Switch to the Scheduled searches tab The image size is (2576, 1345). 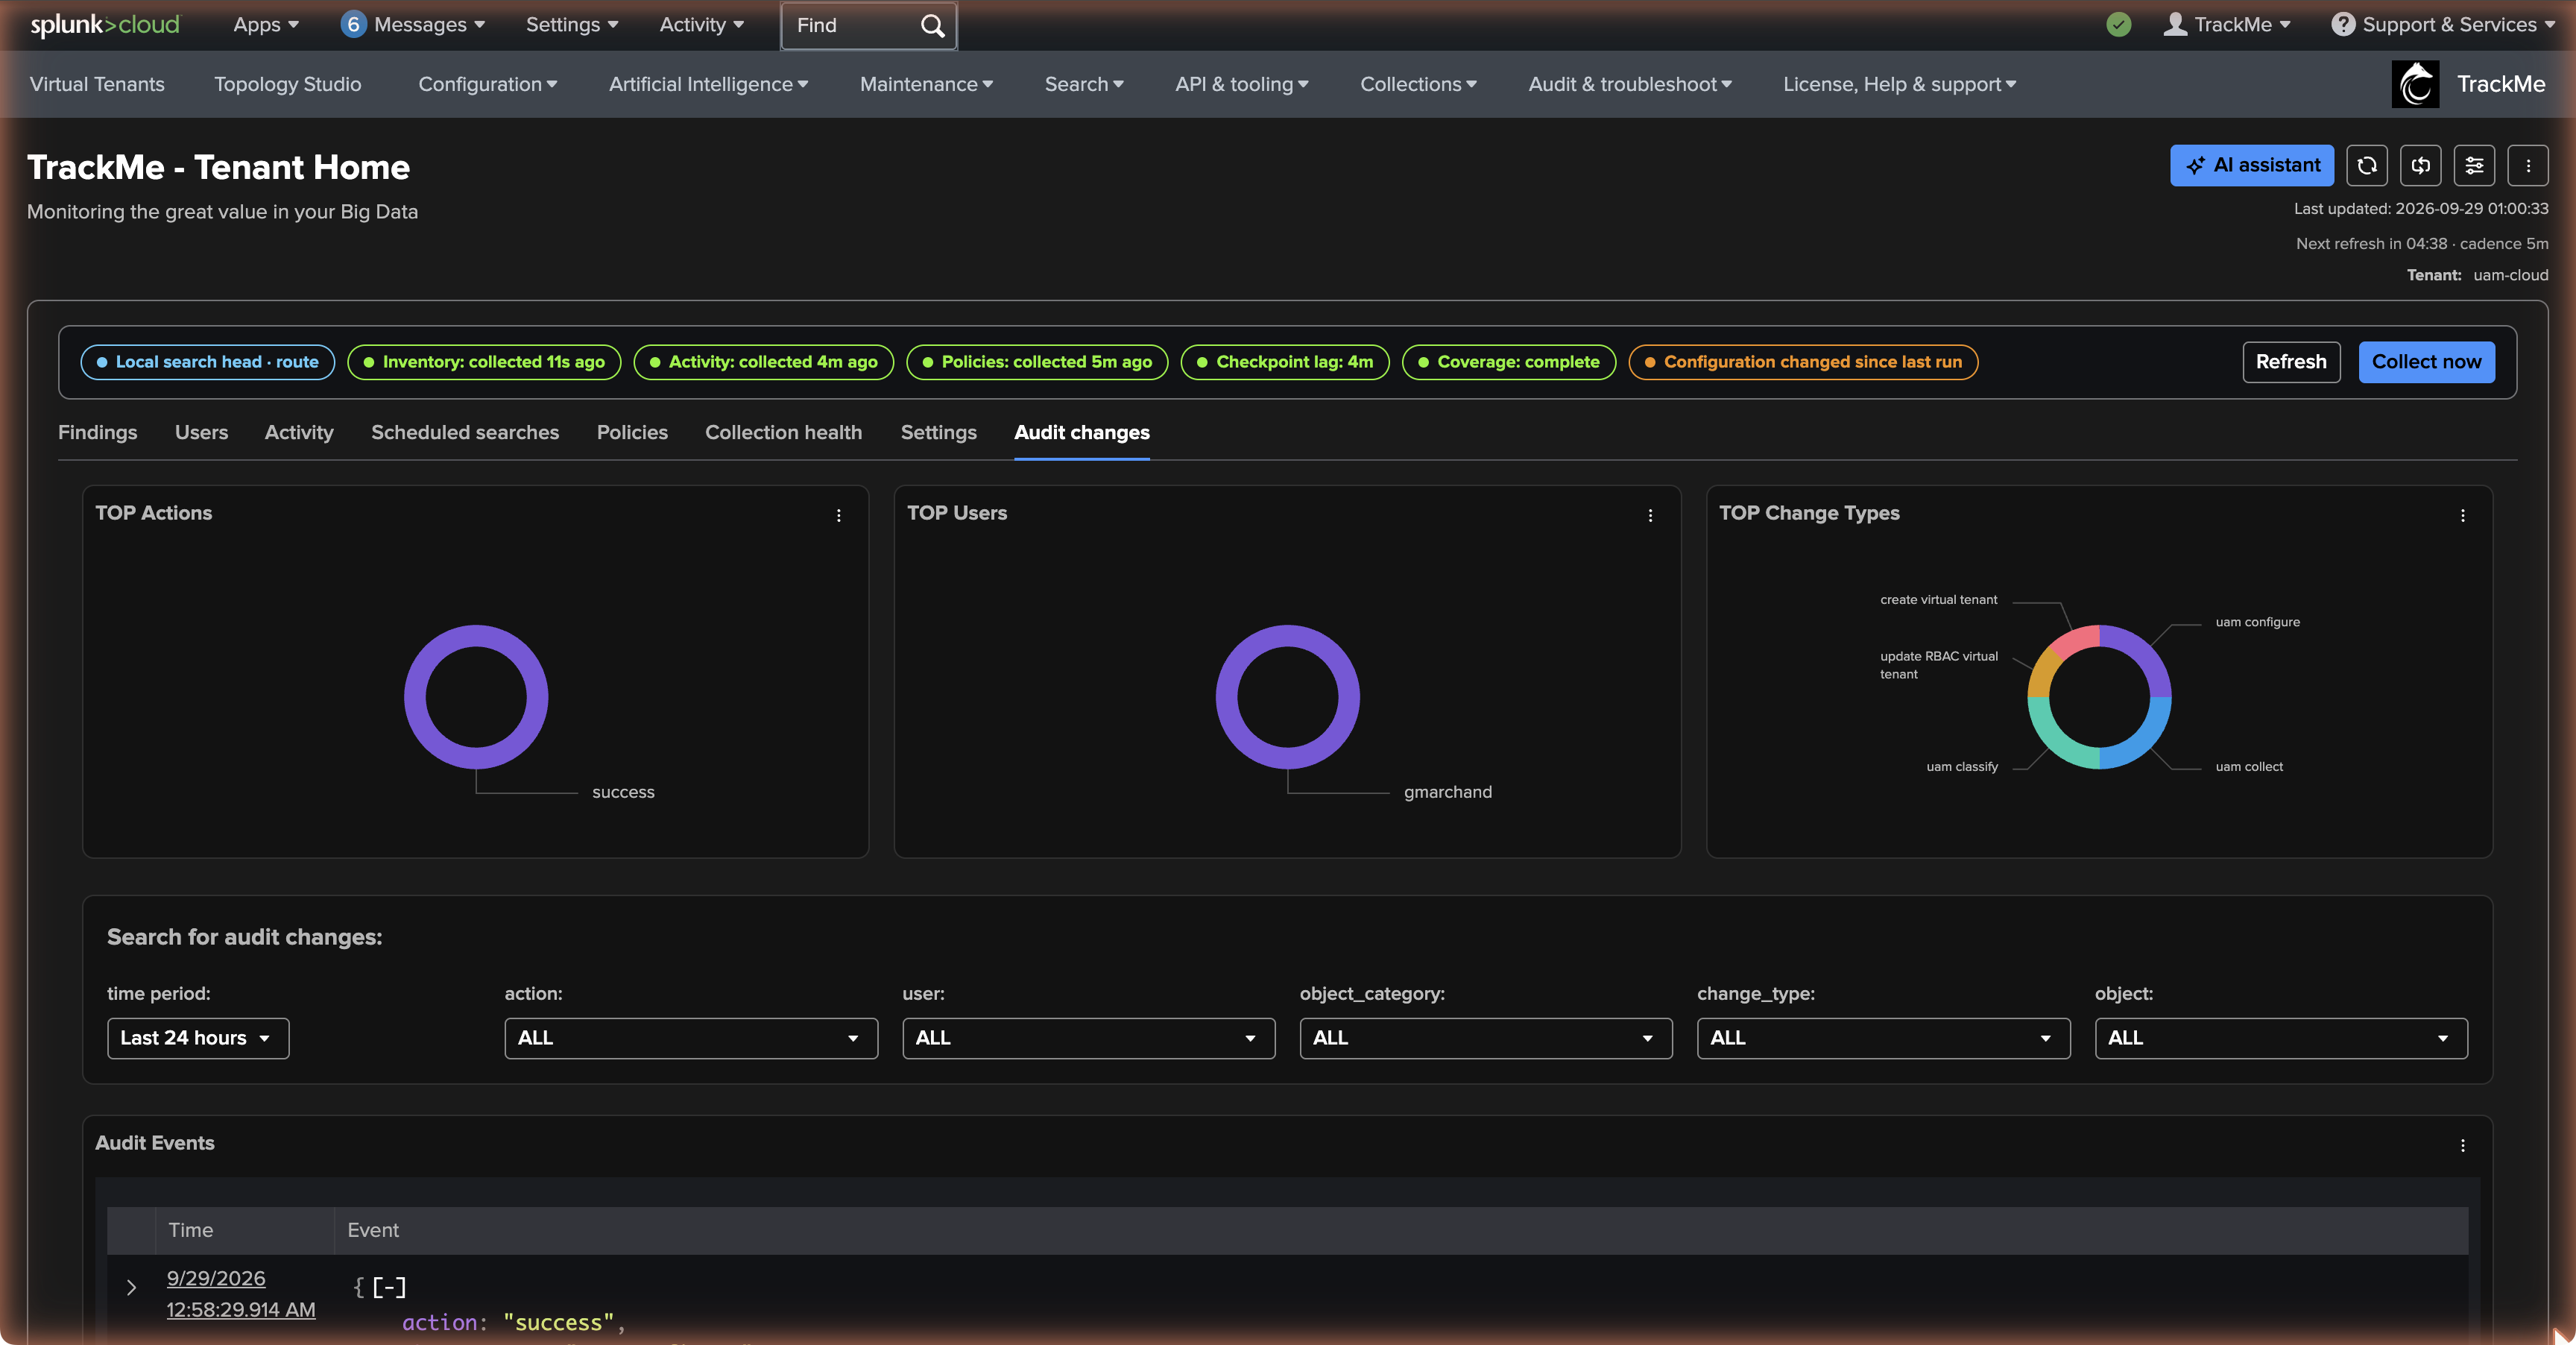point(465,433)
